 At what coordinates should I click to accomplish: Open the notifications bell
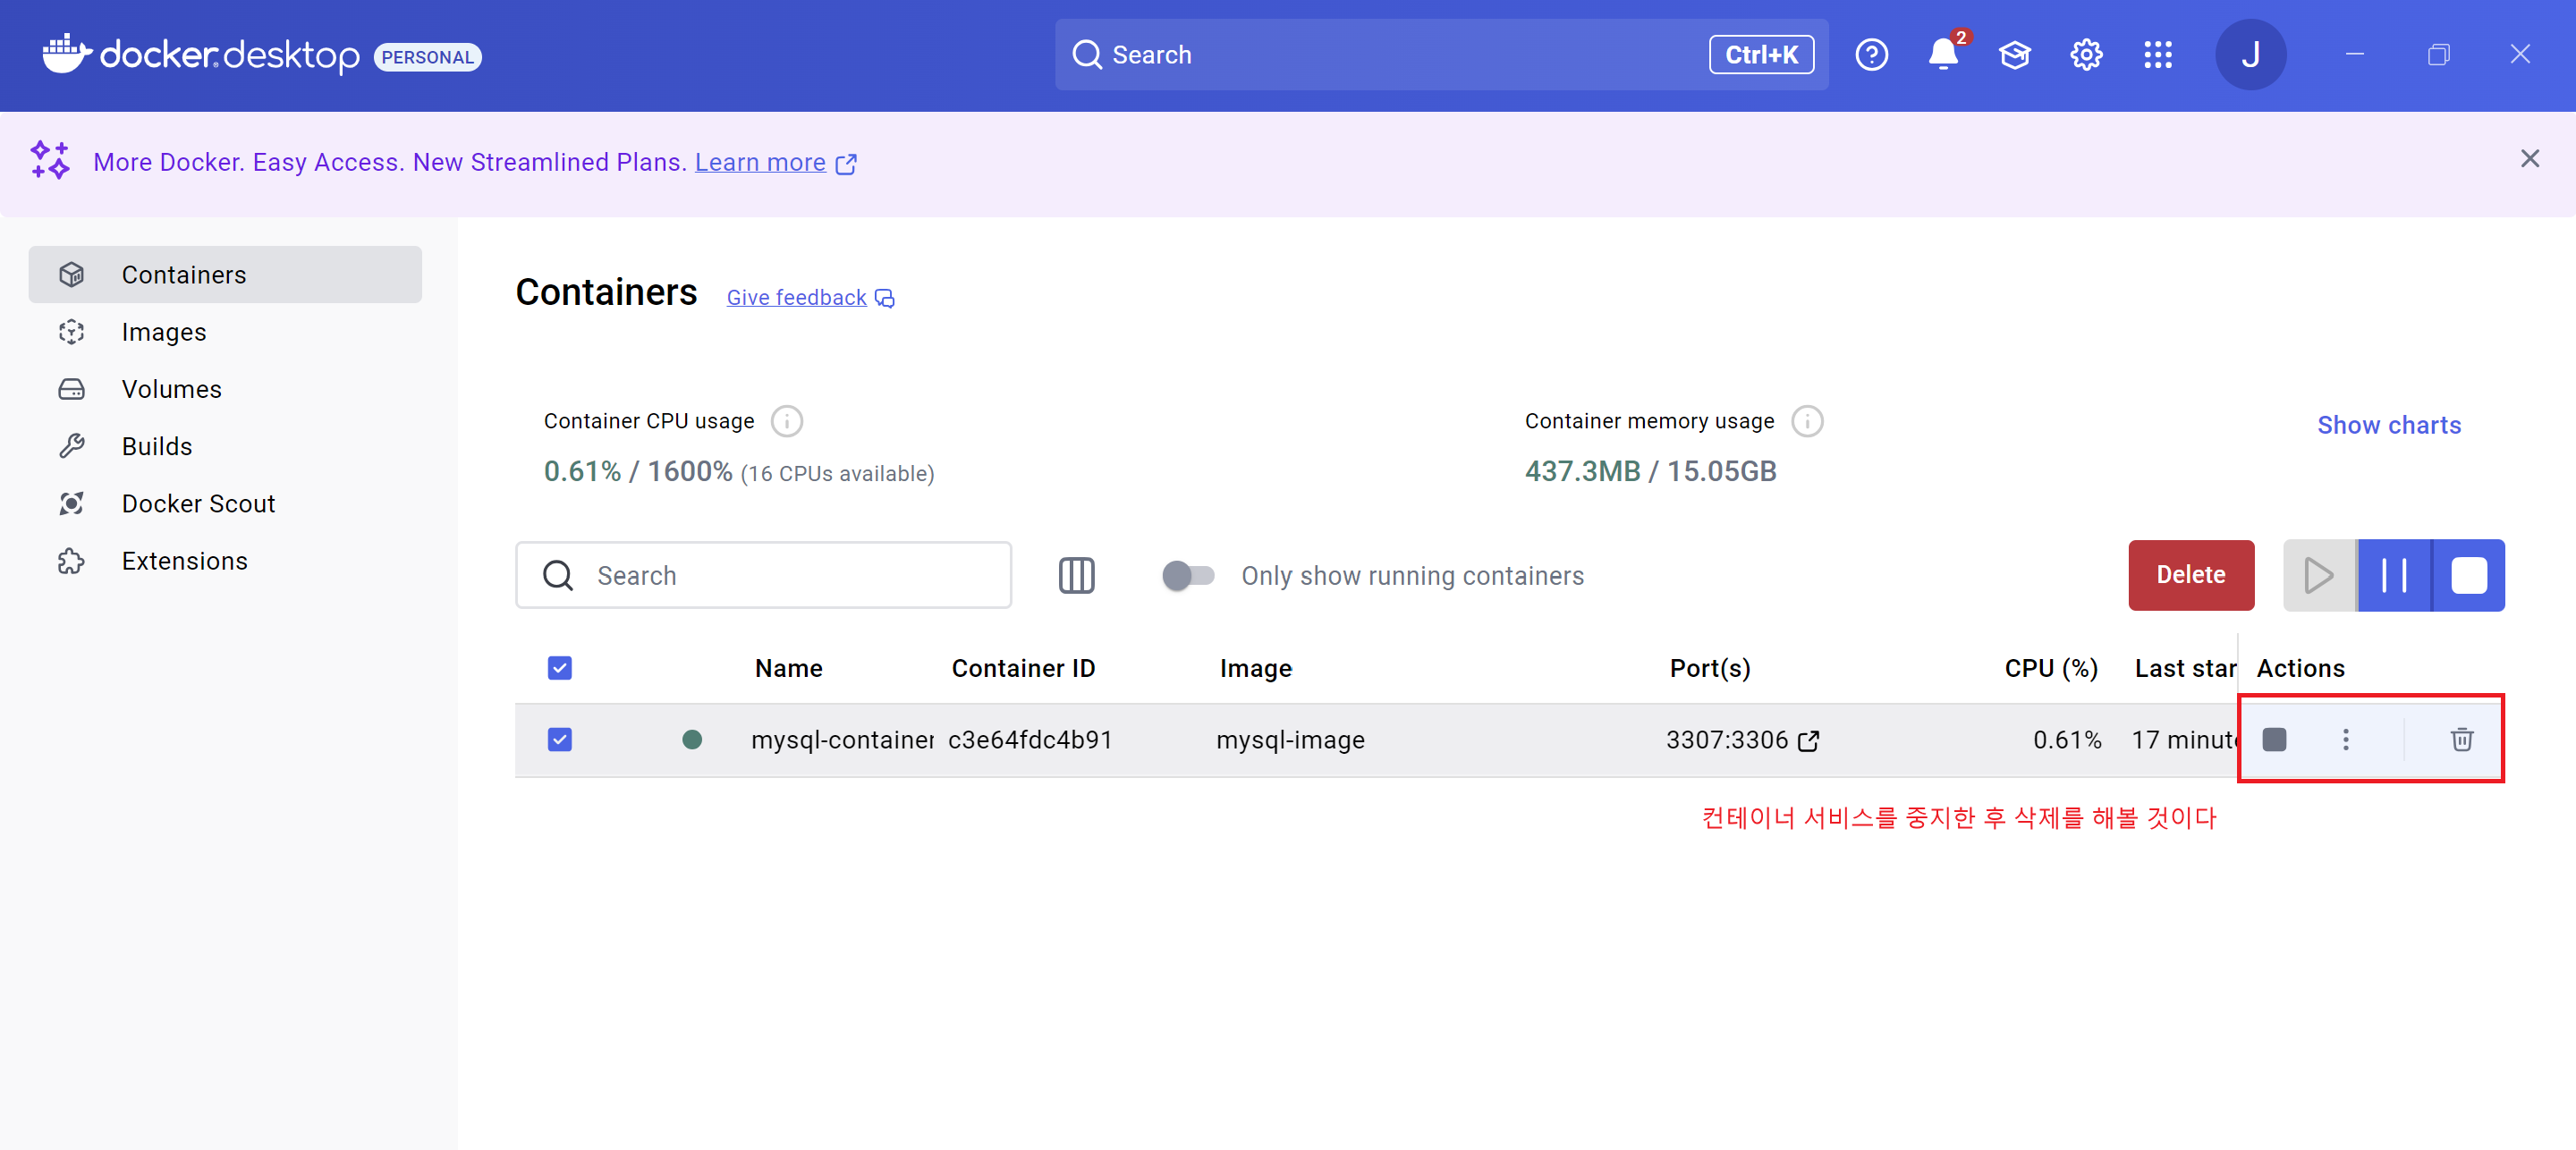[x=1942, y=55]
